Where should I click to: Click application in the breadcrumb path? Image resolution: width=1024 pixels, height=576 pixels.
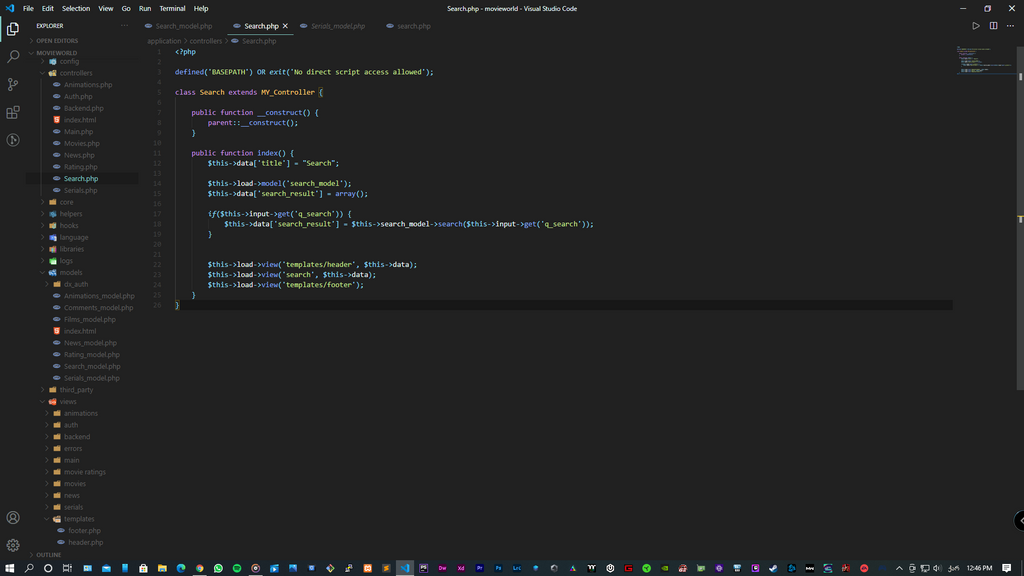pyautogui.click(x=164, y=41)
